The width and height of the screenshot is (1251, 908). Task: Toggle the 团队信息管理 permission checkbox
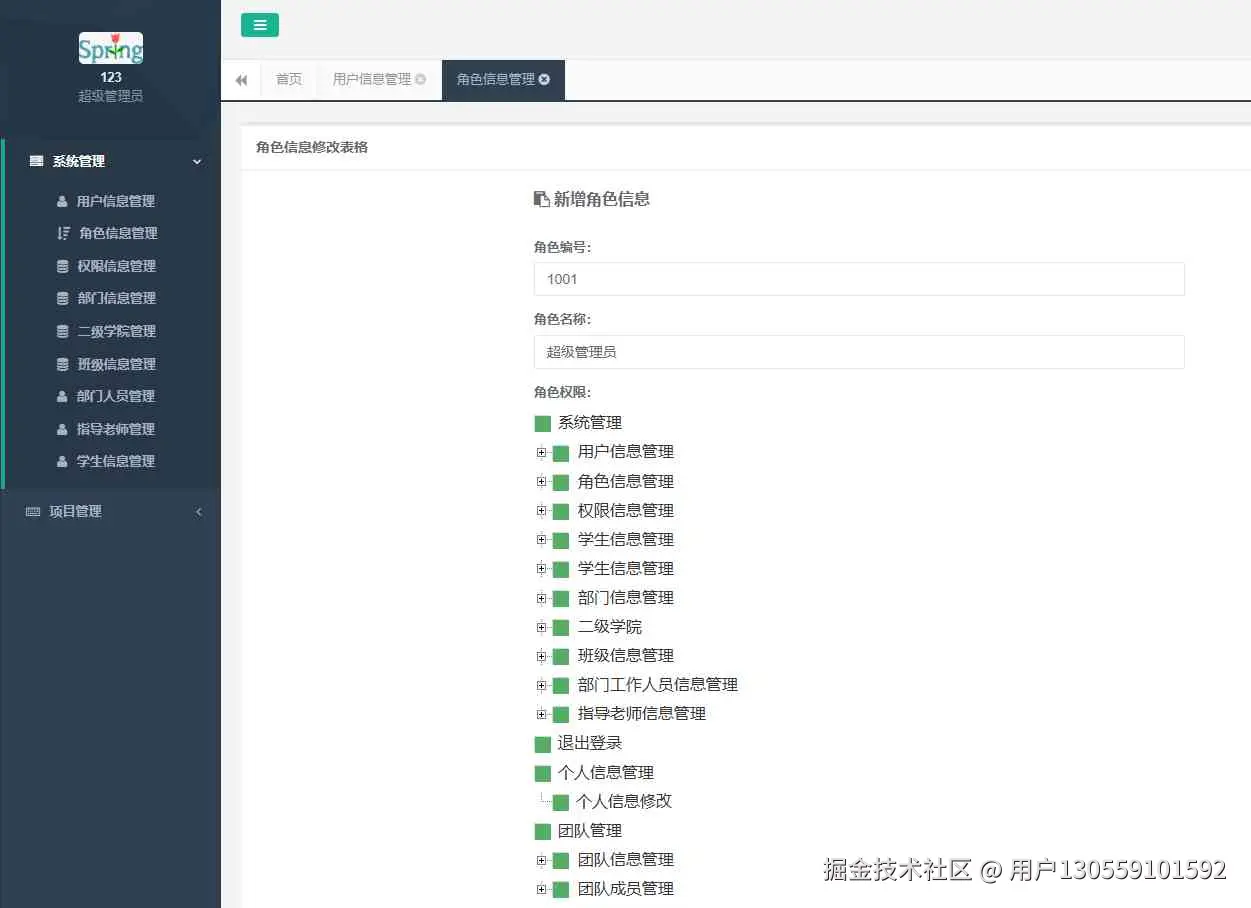[x=561, y=860]
